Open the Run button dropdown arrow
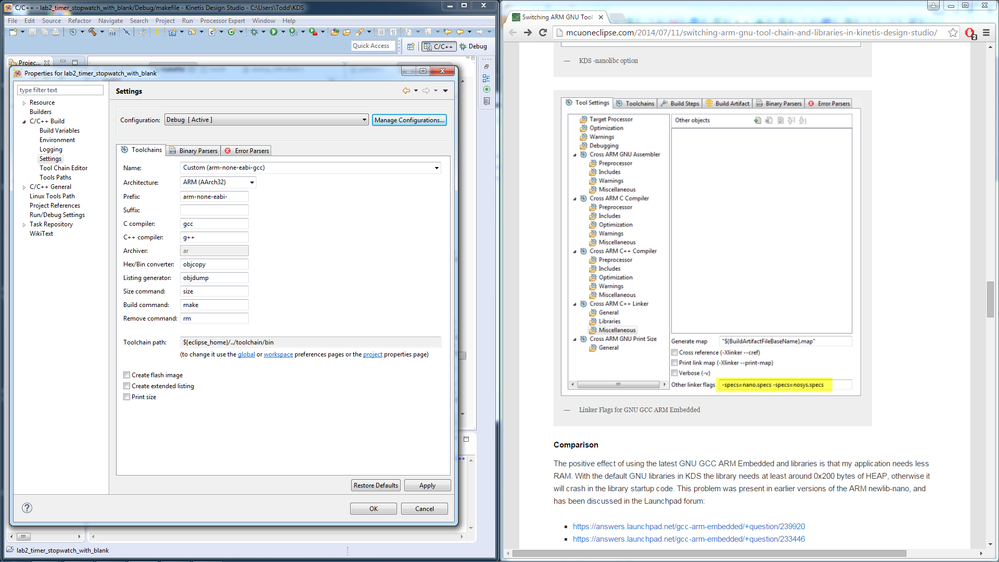This screenshot has height=562, width=999. pyautogui.click(x=283, y=32)
